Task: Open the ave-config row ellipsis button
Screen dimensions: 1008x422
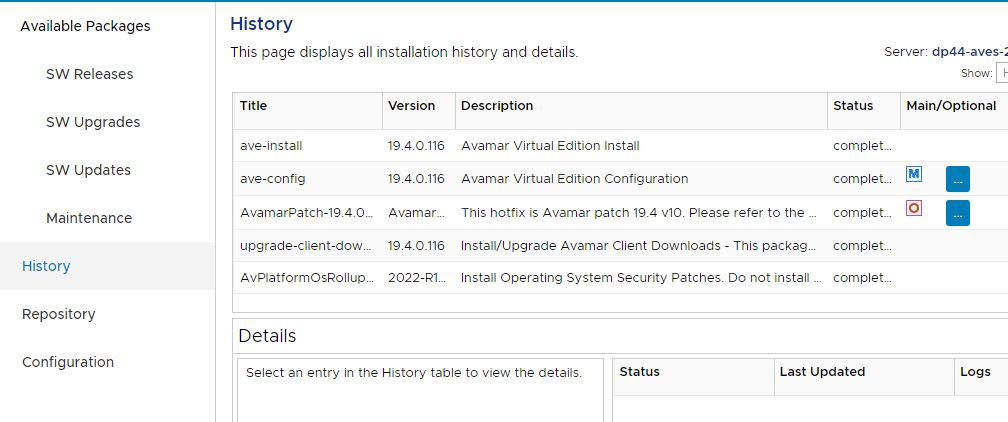Action: pyautogui.click(x=957, y=180)
